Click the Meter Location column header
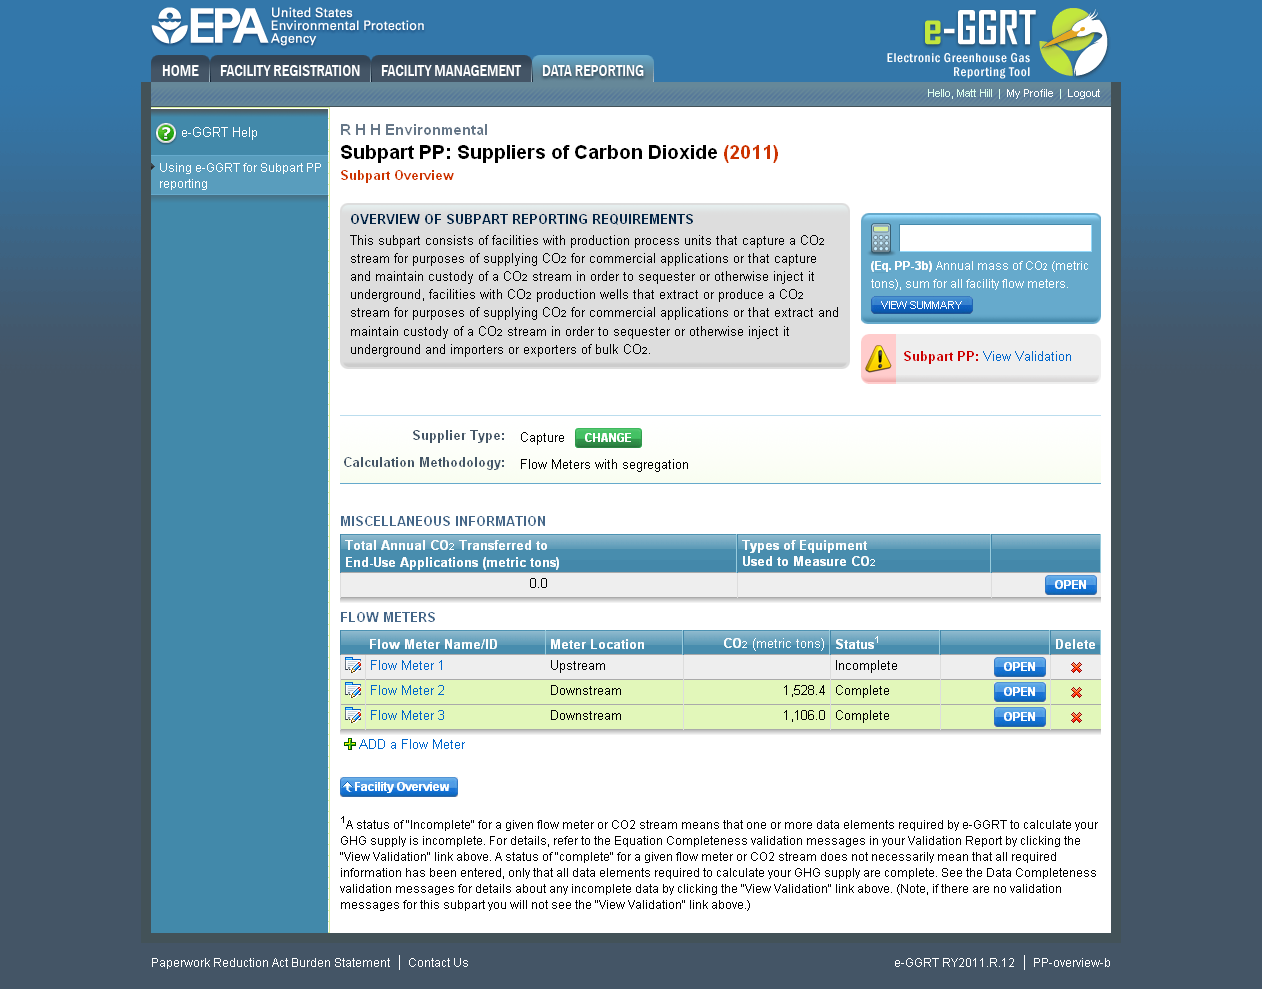This screenshot has height=989, width=1262. (x=597, y=645)
